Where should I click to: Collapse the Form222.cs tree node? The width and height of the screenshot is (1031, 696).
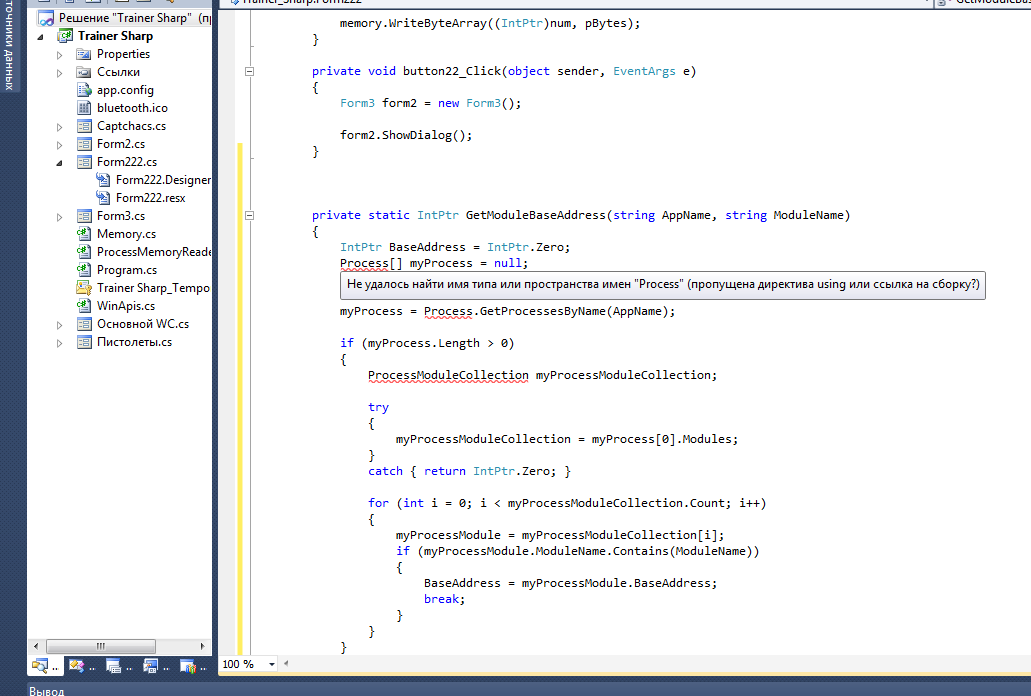[x=60, y=162]
